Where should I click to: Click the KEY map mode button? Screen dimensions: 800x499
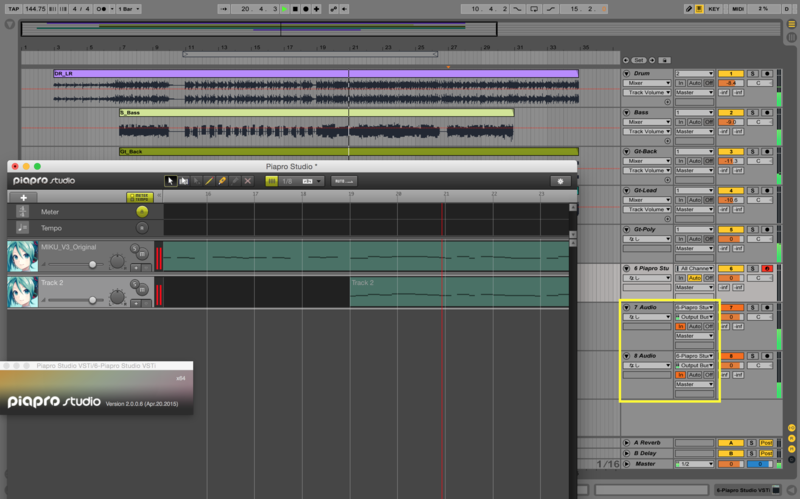pyautogui.click(x=714, y=9)
